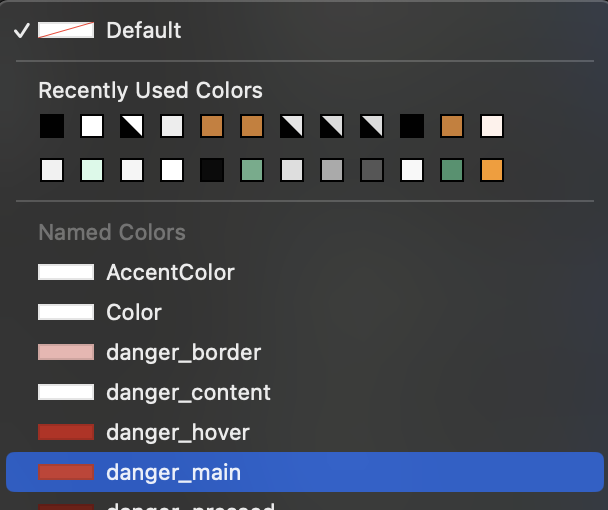Choose the pale pink swatch ending top row
Image resolution: width=608 pixels, height=510 pixels.
point(492,127)
